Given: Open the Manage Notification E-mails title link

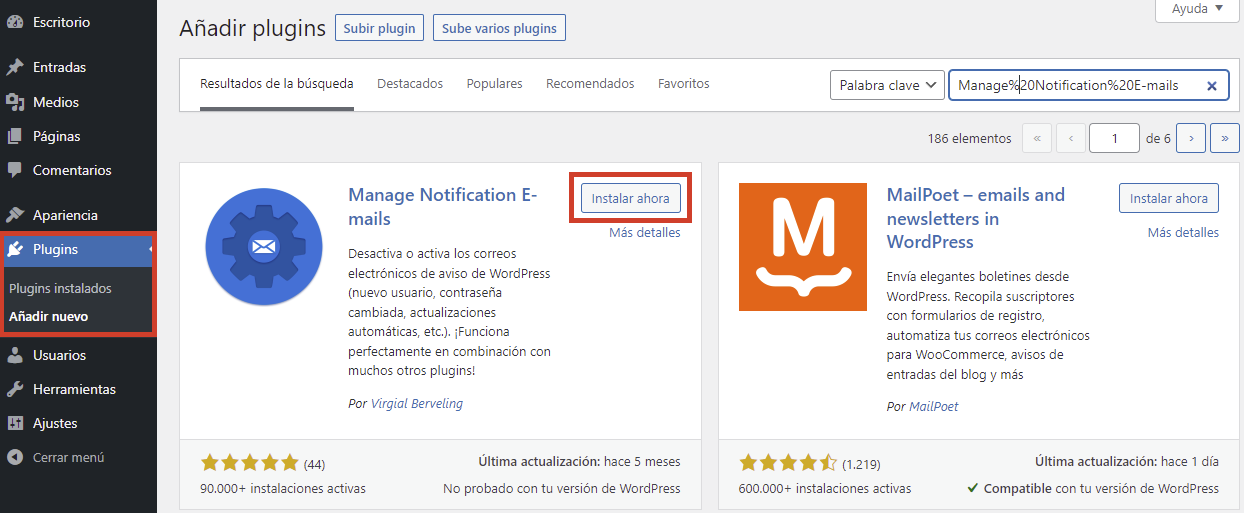Looking at the screenshot, I should coord(443,207).
